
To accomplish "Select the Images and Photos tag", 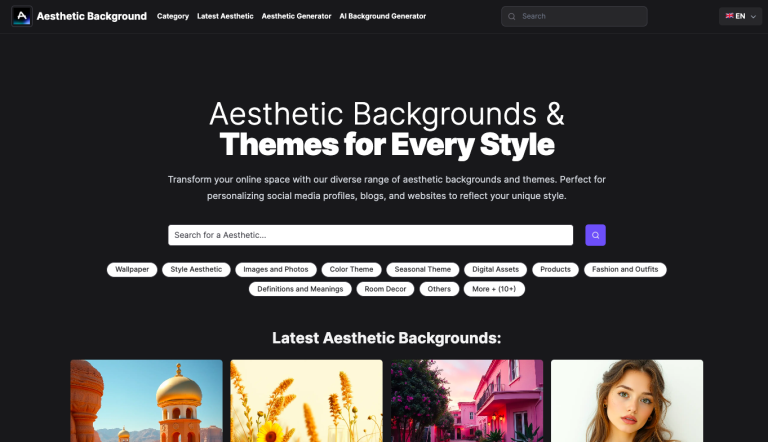I will (276, 269).
